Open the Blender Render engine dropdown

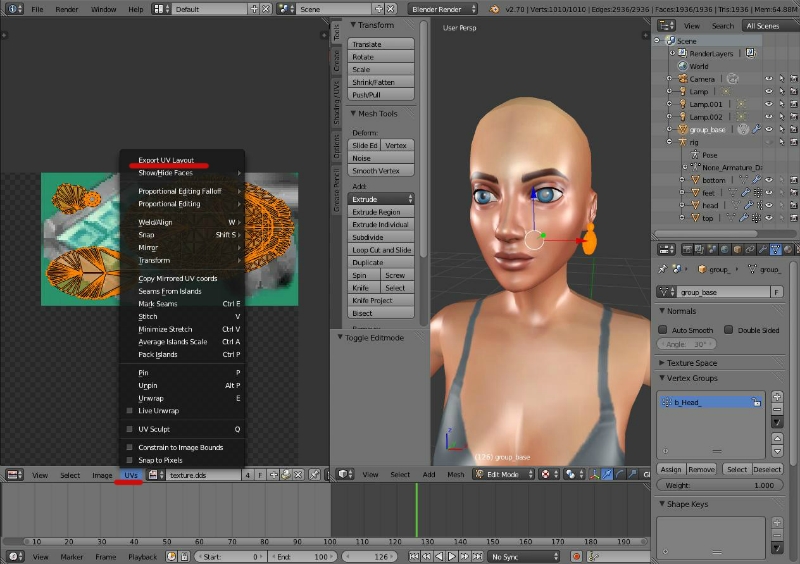coord(442,9)
